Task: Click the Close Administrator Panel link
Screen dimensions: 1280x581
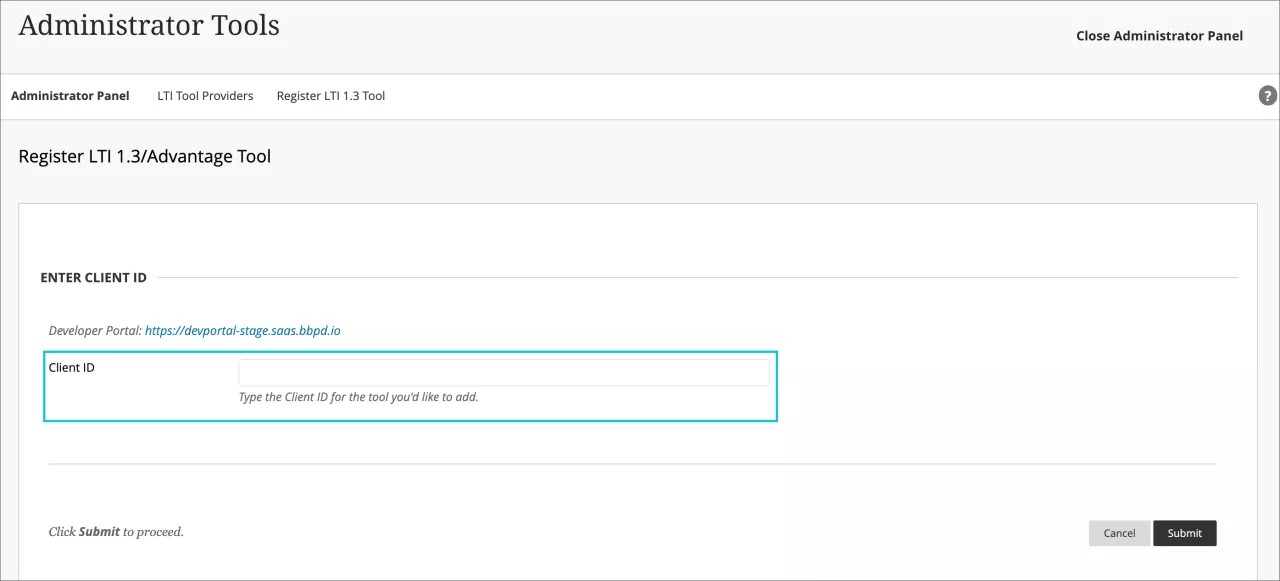Action: coord(1159,35)
